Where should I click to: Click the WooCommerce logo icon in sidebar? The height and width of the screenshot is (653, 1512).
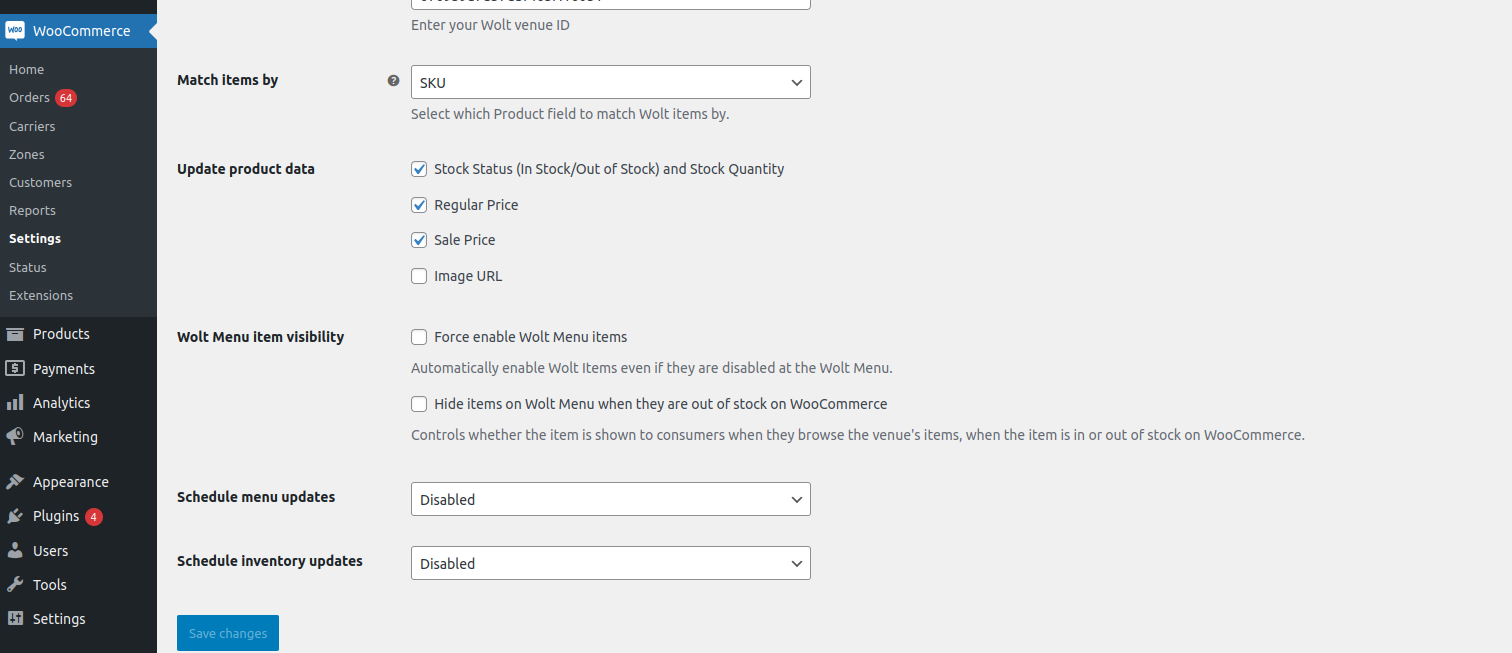[15, 31]
